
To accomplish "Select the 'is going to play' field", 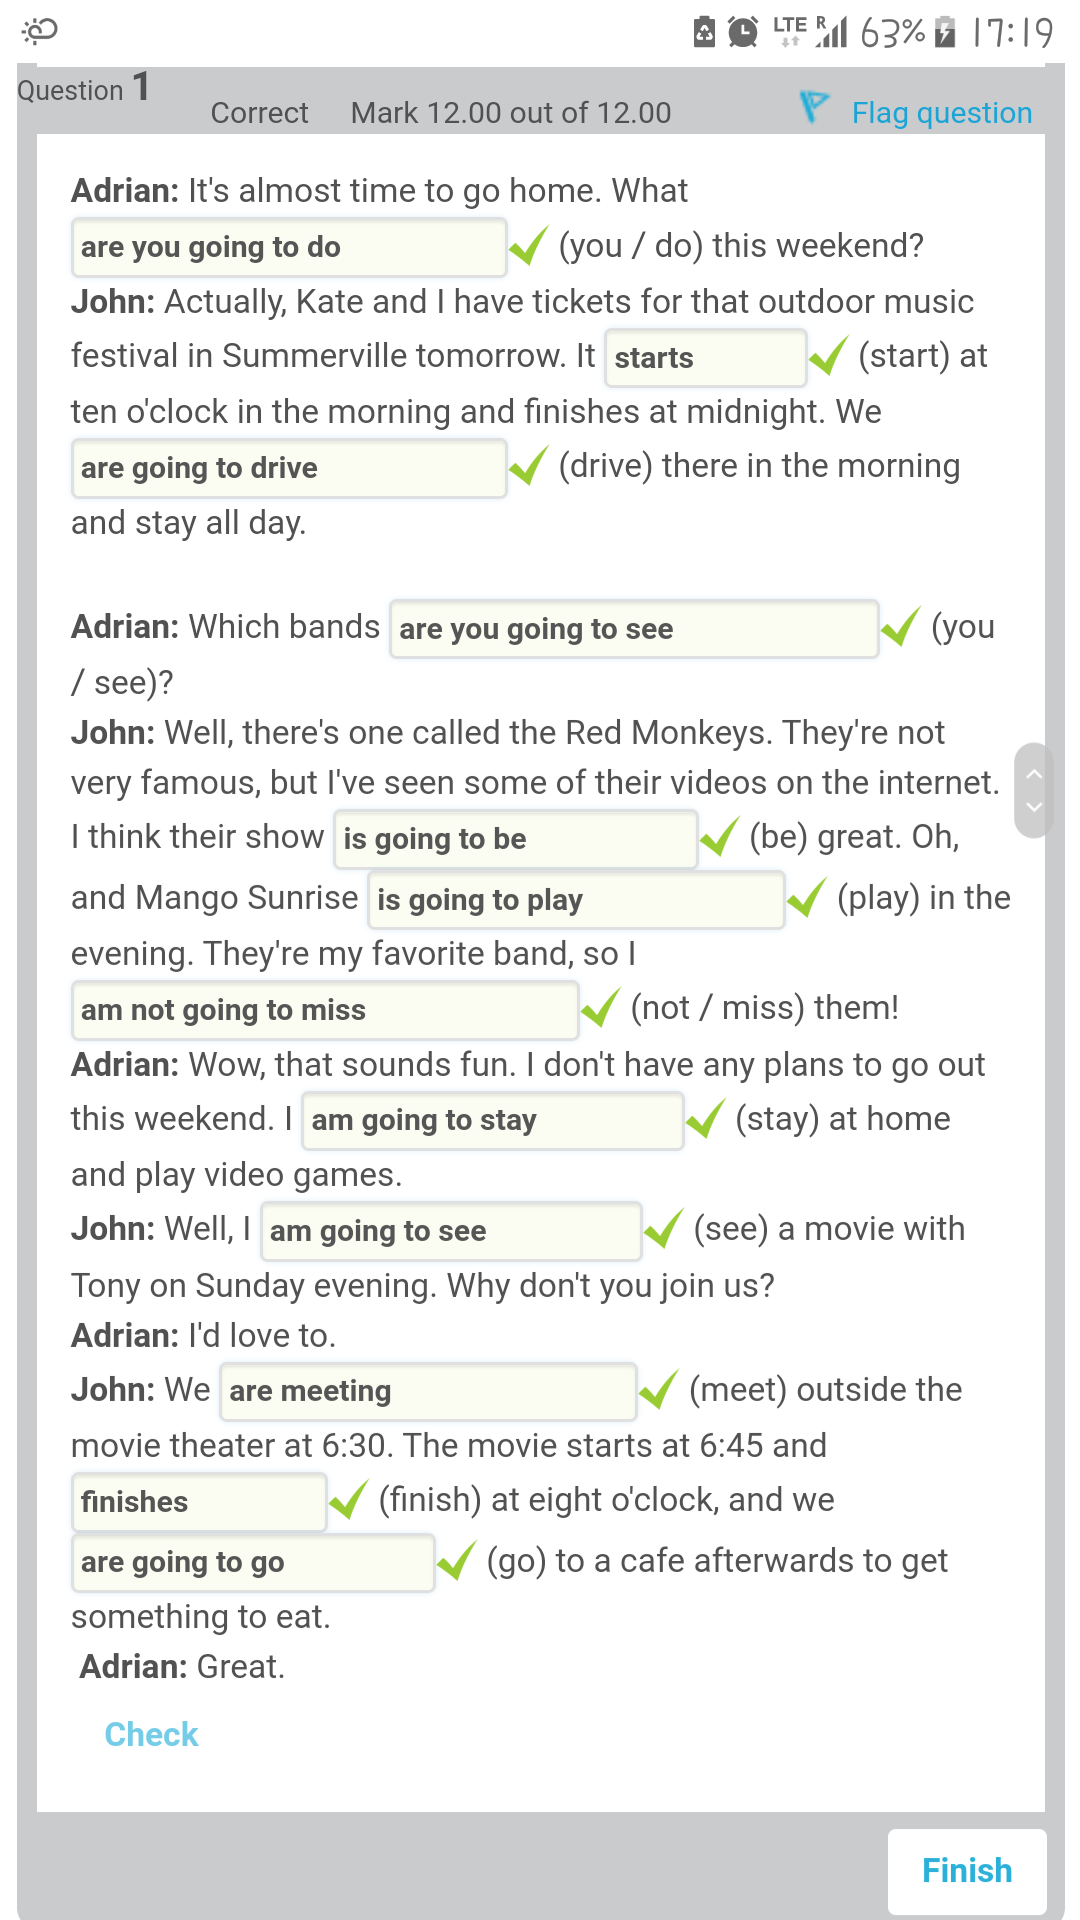I will 576,900.
